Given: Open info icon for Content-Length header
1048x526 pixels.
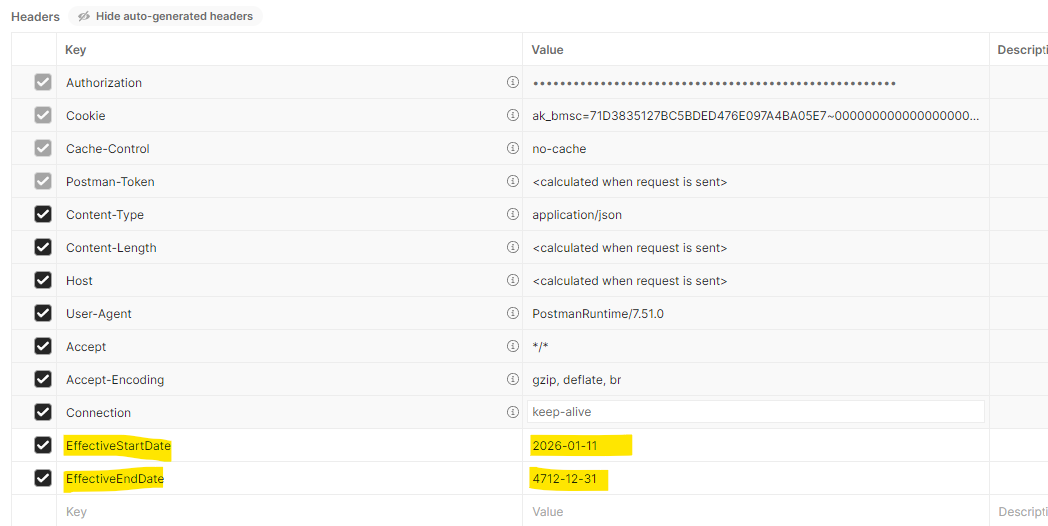Looking at the screenshot, I should [513, 247].
